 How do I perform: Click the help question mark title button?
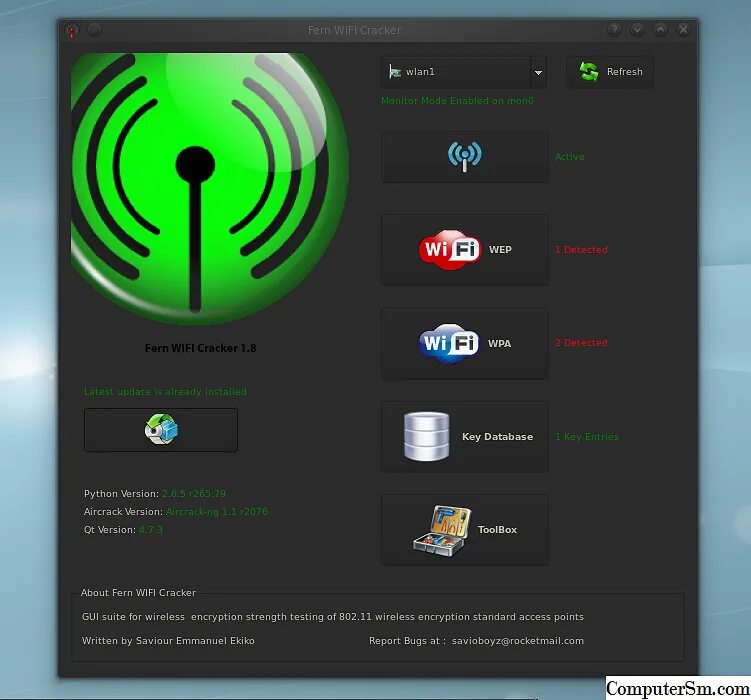pyautogui.click(x=614, y=30)
